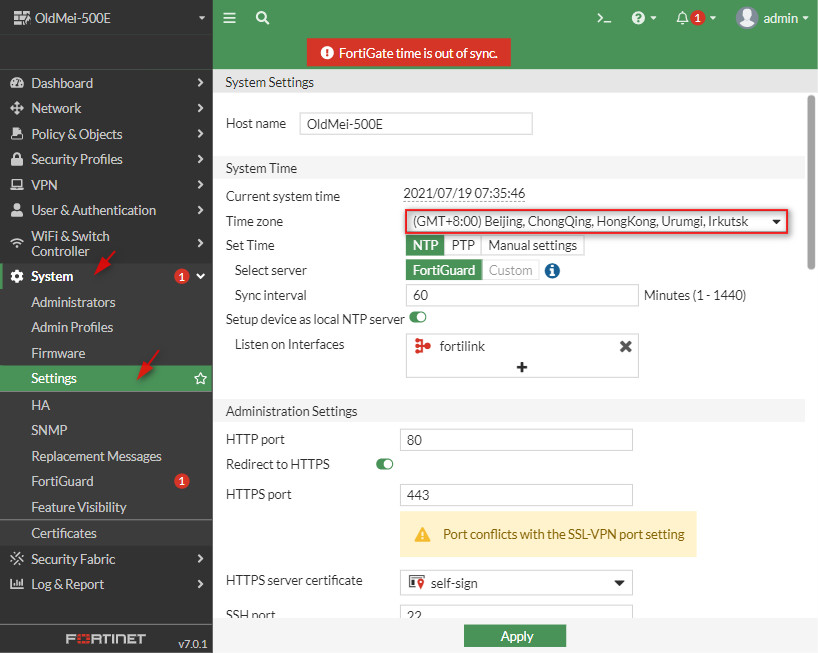Viewport: 818px width, 653px height.
Task: Click the OldMei-500E device icon
Action: (x=22, y=18)
